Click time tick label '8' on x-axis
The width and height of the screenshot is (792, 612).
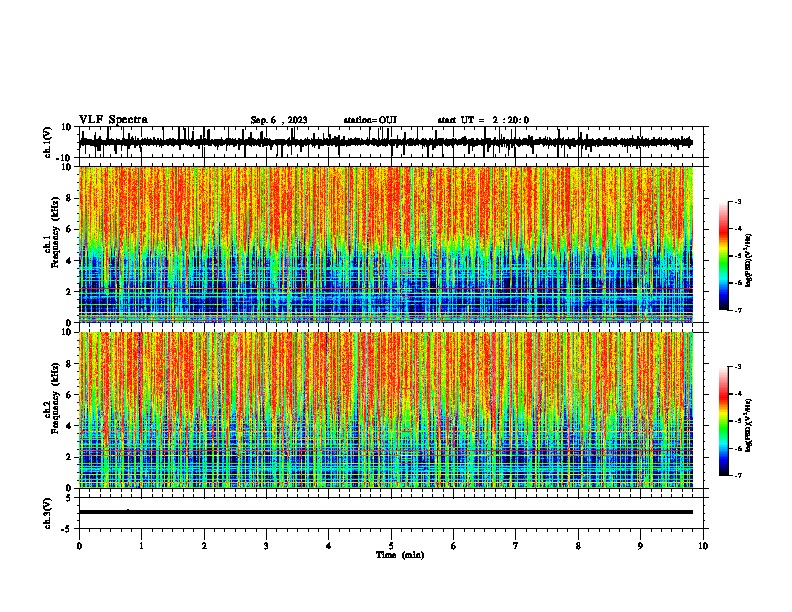point(578,546)
